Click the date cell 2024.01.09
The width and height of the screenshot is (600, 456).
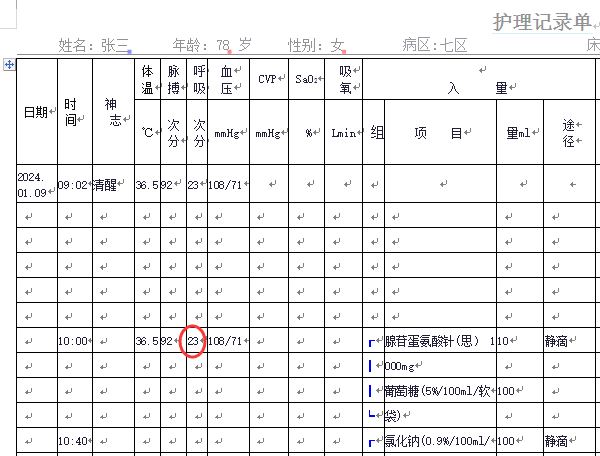coord(37,184)
